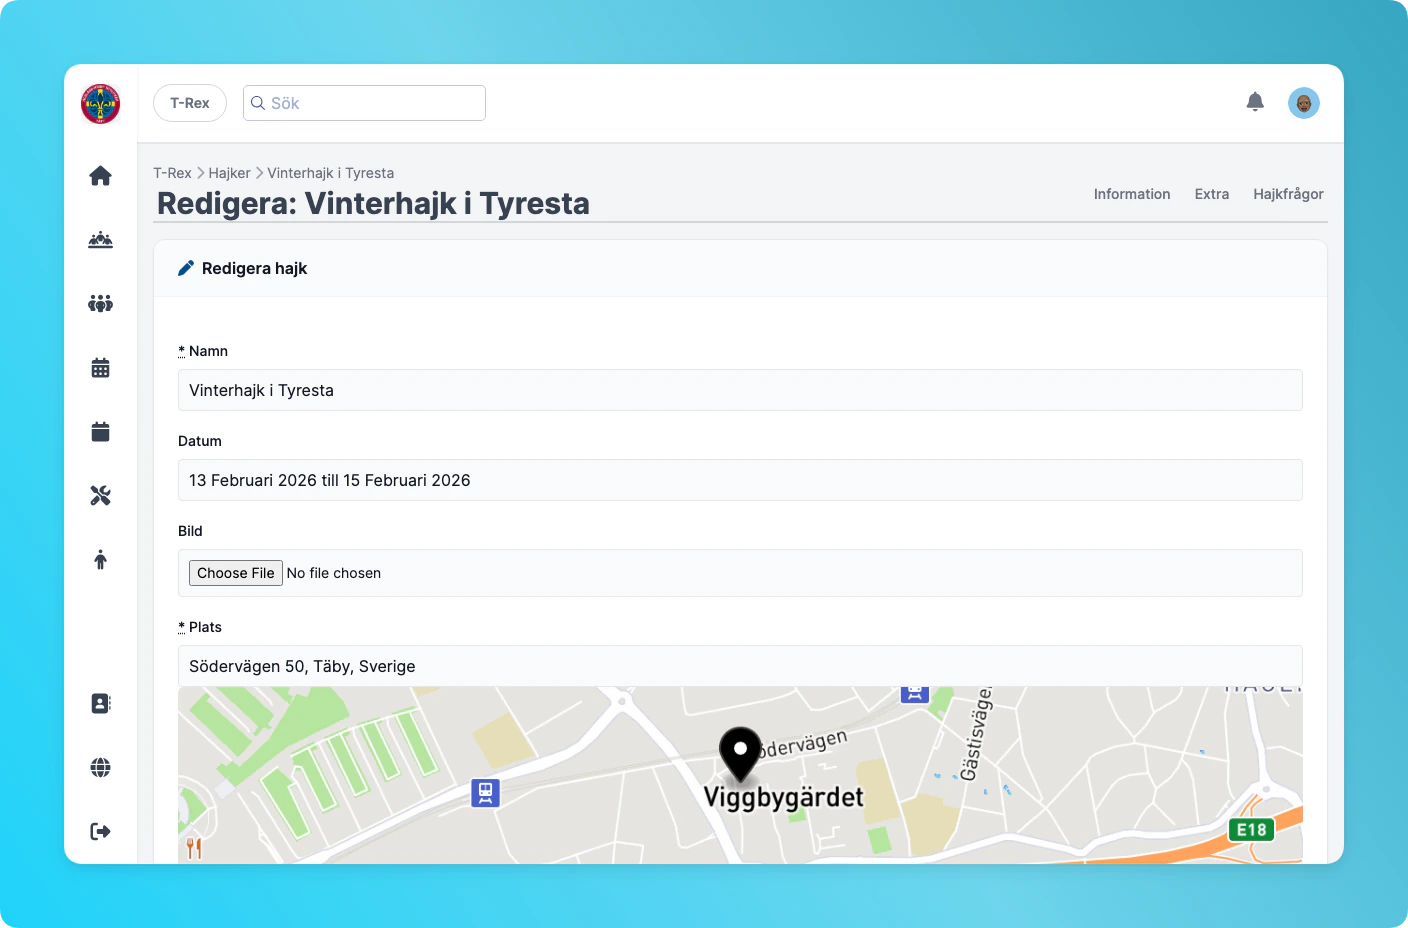Switch to the Information tab
Viewport: 1408px width, 928px height.
pyautogui.click(x=1132, y=194)
